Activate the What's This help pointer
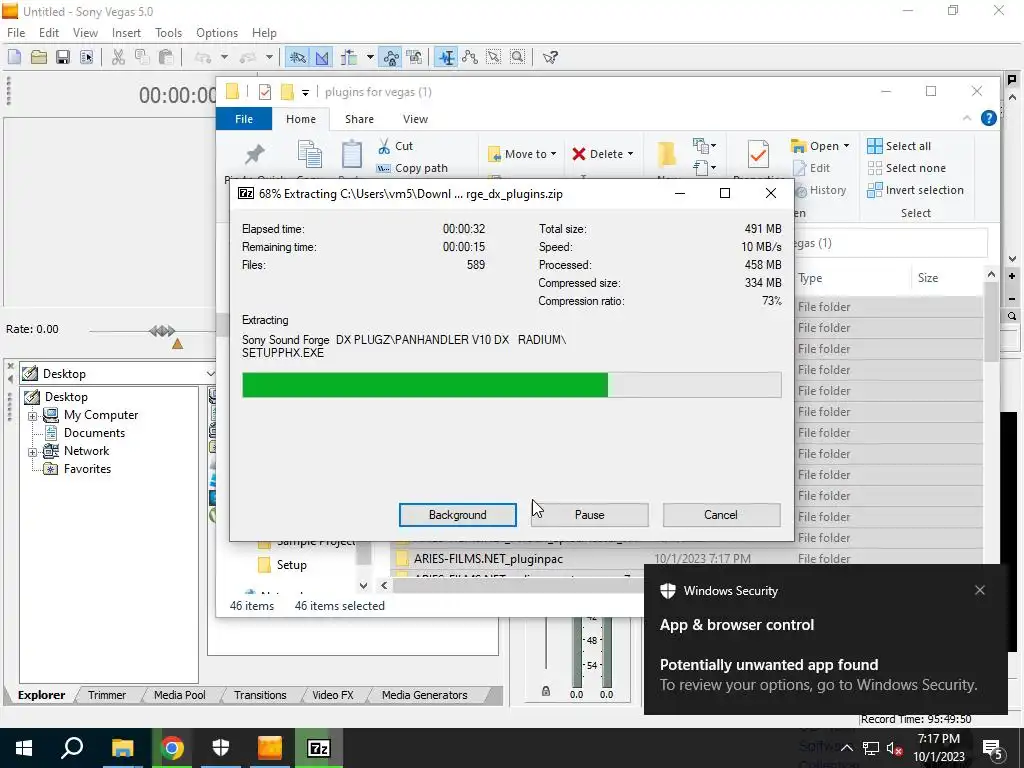Image resolution: width=1024 pixels, height=768 pixels. click(550, 57)
